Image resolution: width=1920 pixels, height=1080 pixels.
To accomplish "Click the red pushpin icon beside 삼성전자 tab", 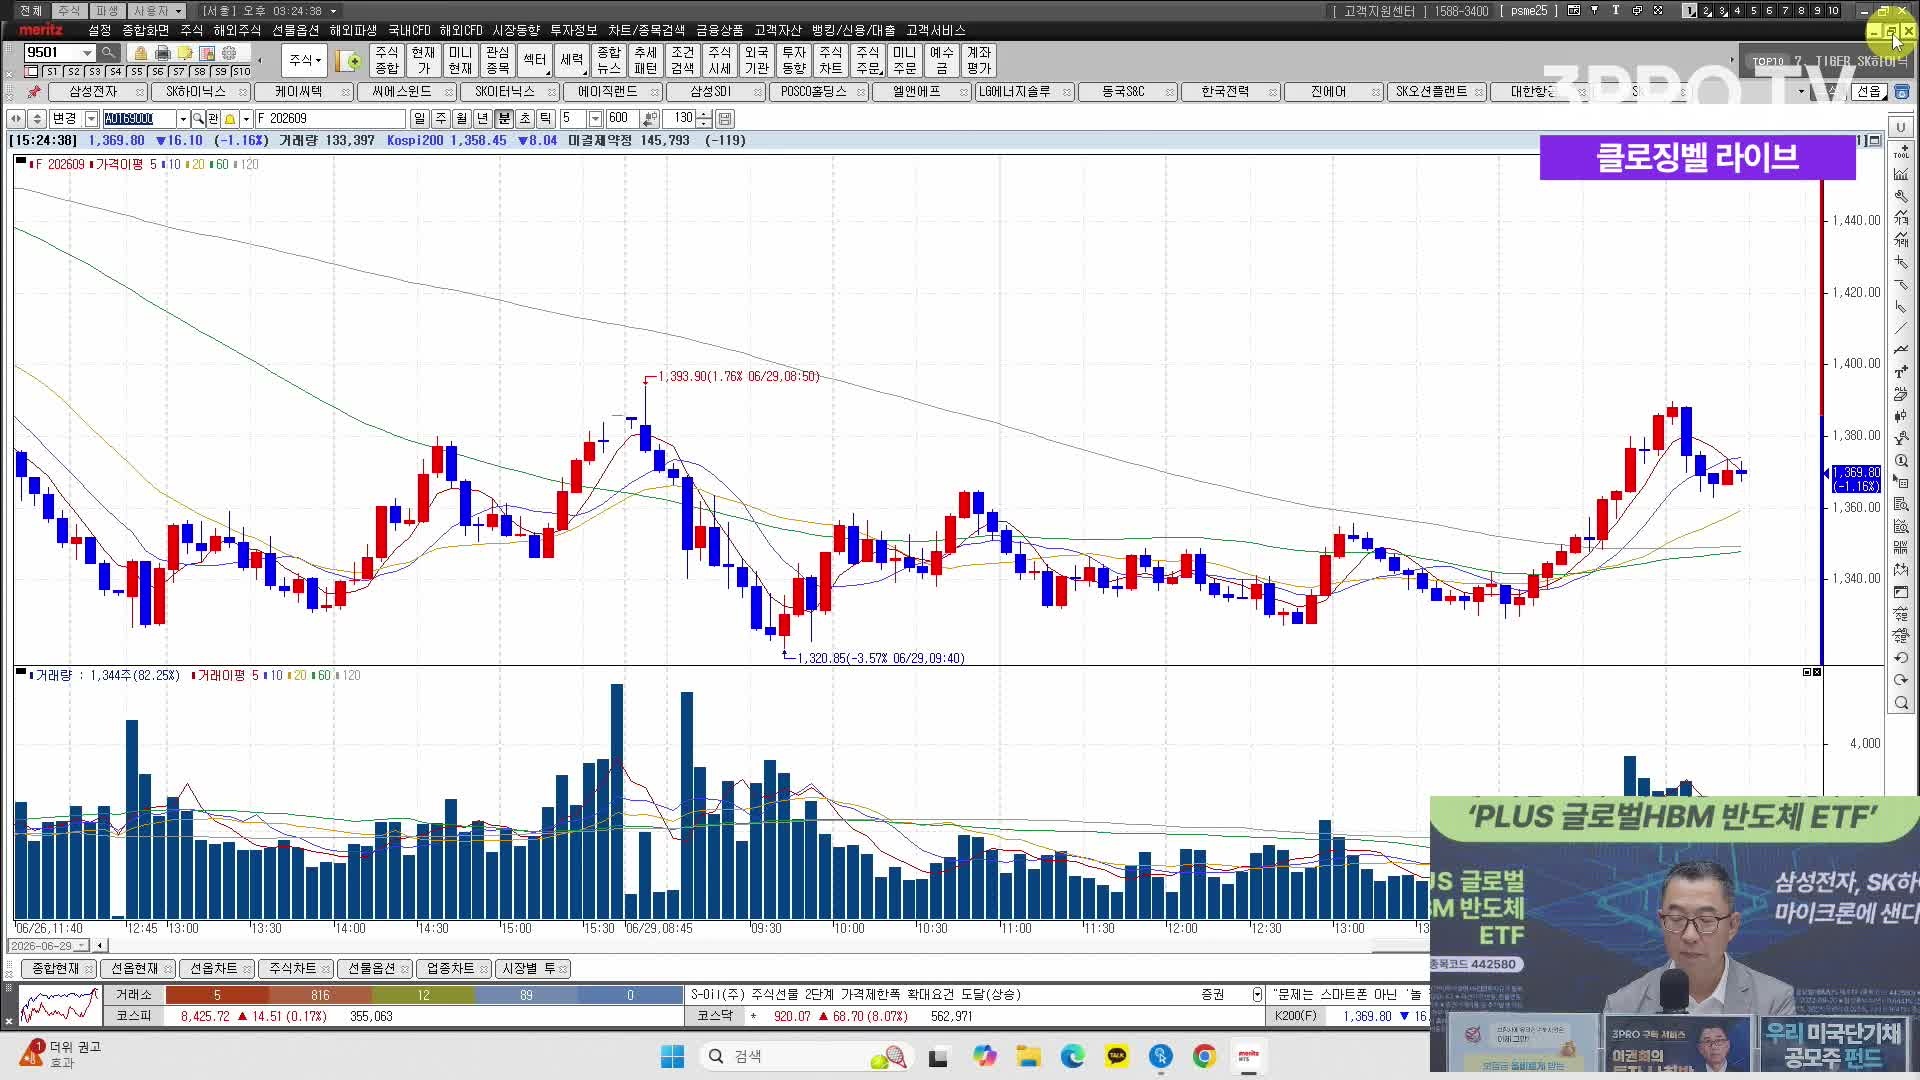I will click(x=34, y=91).
